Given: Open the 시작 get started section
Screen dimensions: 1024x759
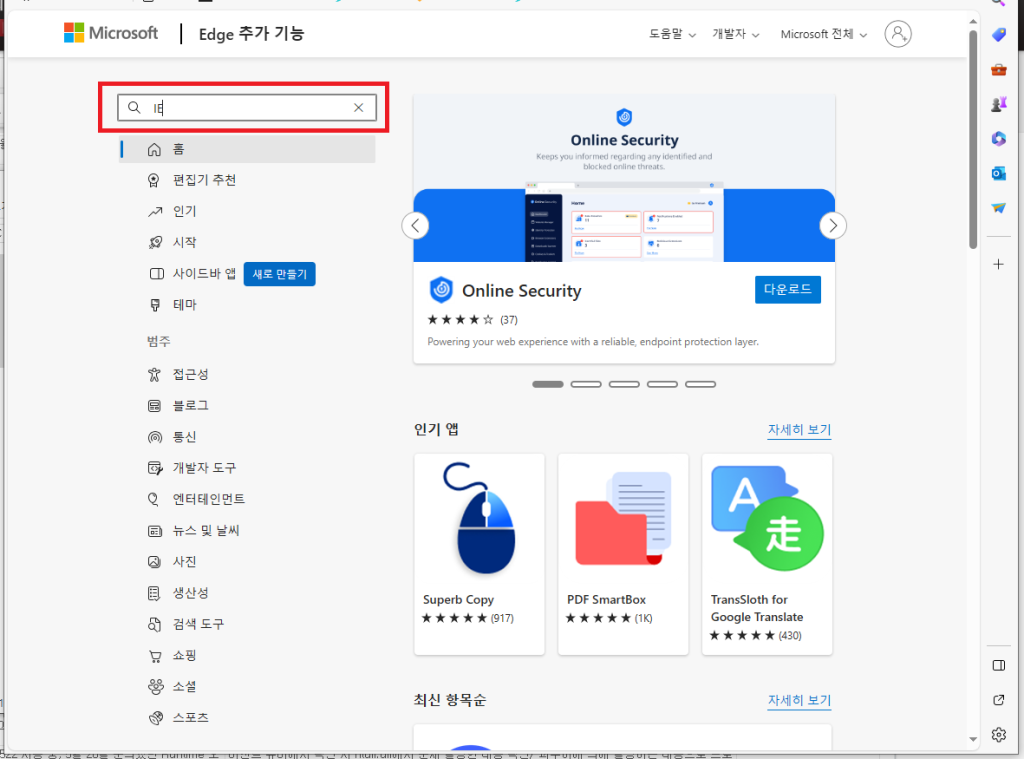Looking at the screenshot, I should [x=184, y=242].
